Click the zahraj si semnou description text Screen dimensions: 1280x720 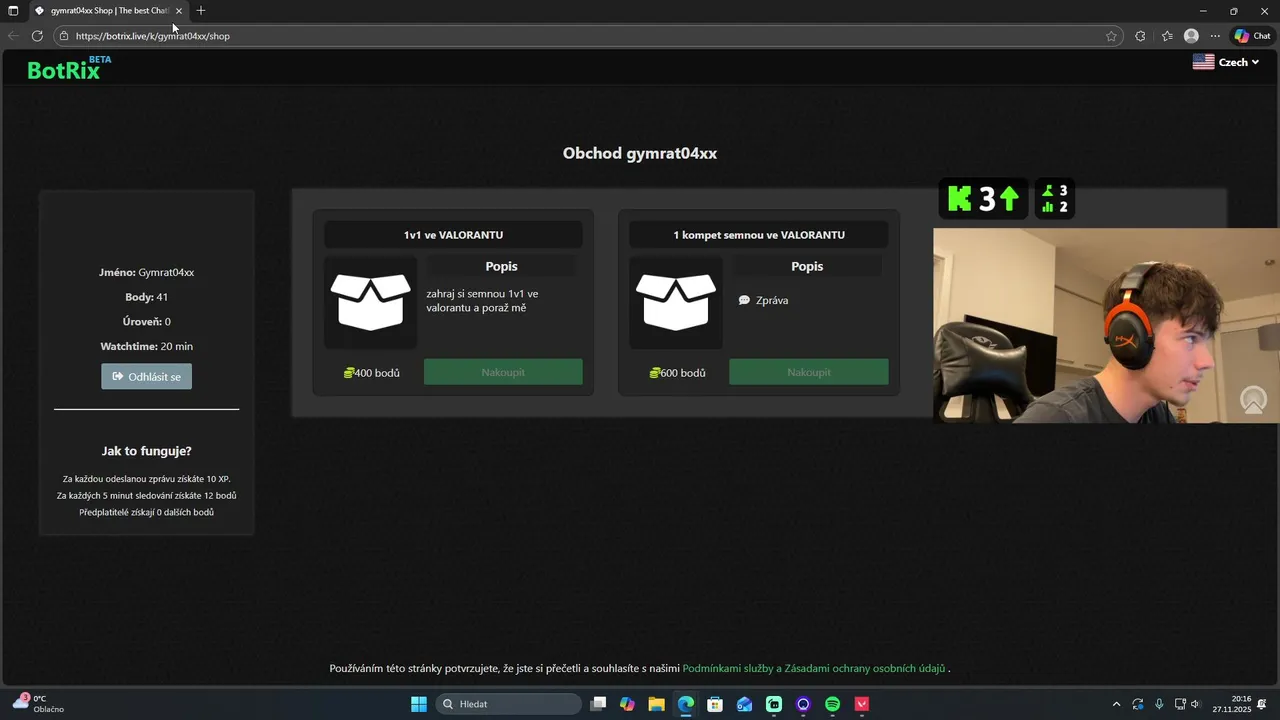point(482,301)
